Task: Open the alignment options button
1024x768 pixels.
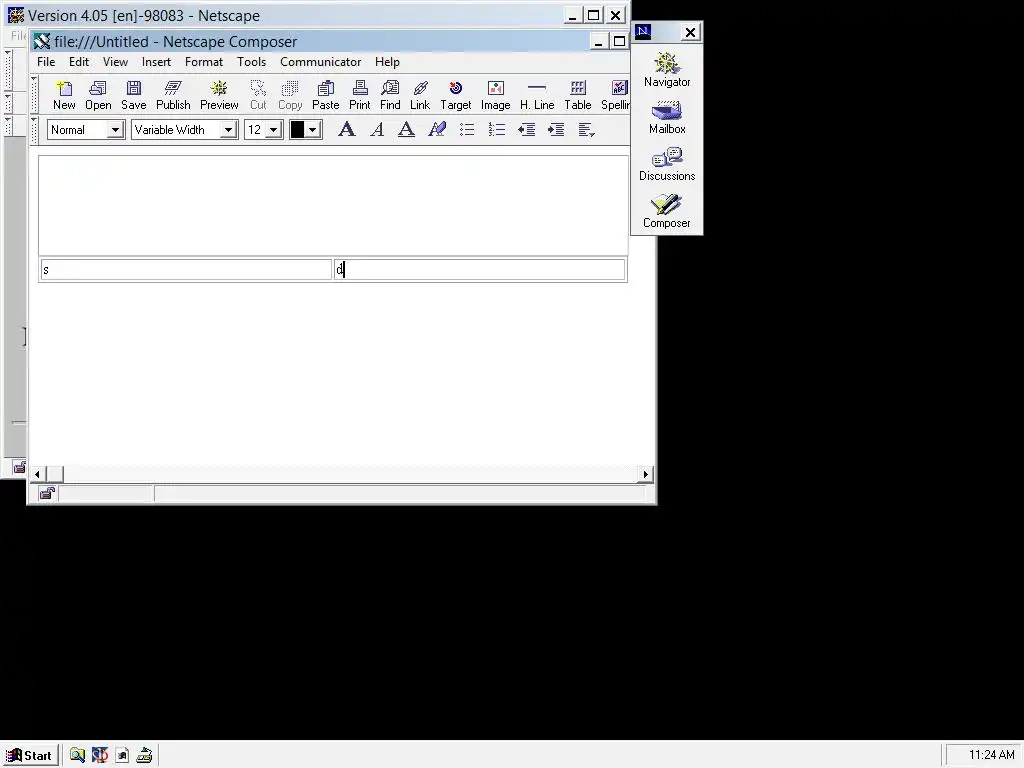Action: 586,129
